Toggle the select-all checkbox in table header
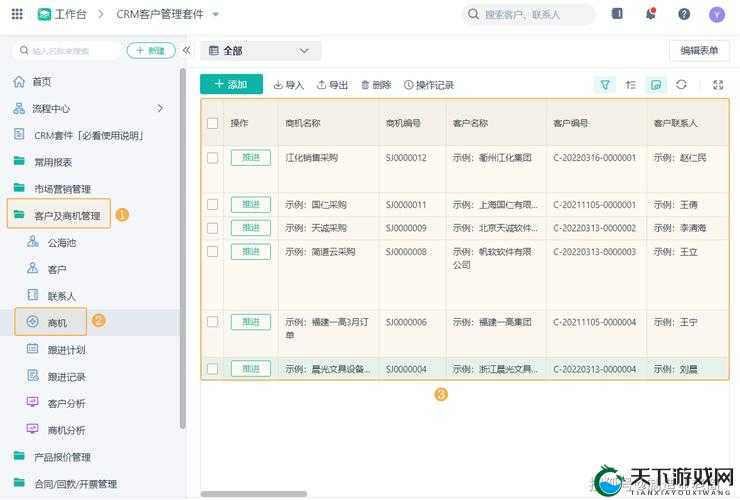Viewport: 740px width, 500px height. [x=212, y=123]
